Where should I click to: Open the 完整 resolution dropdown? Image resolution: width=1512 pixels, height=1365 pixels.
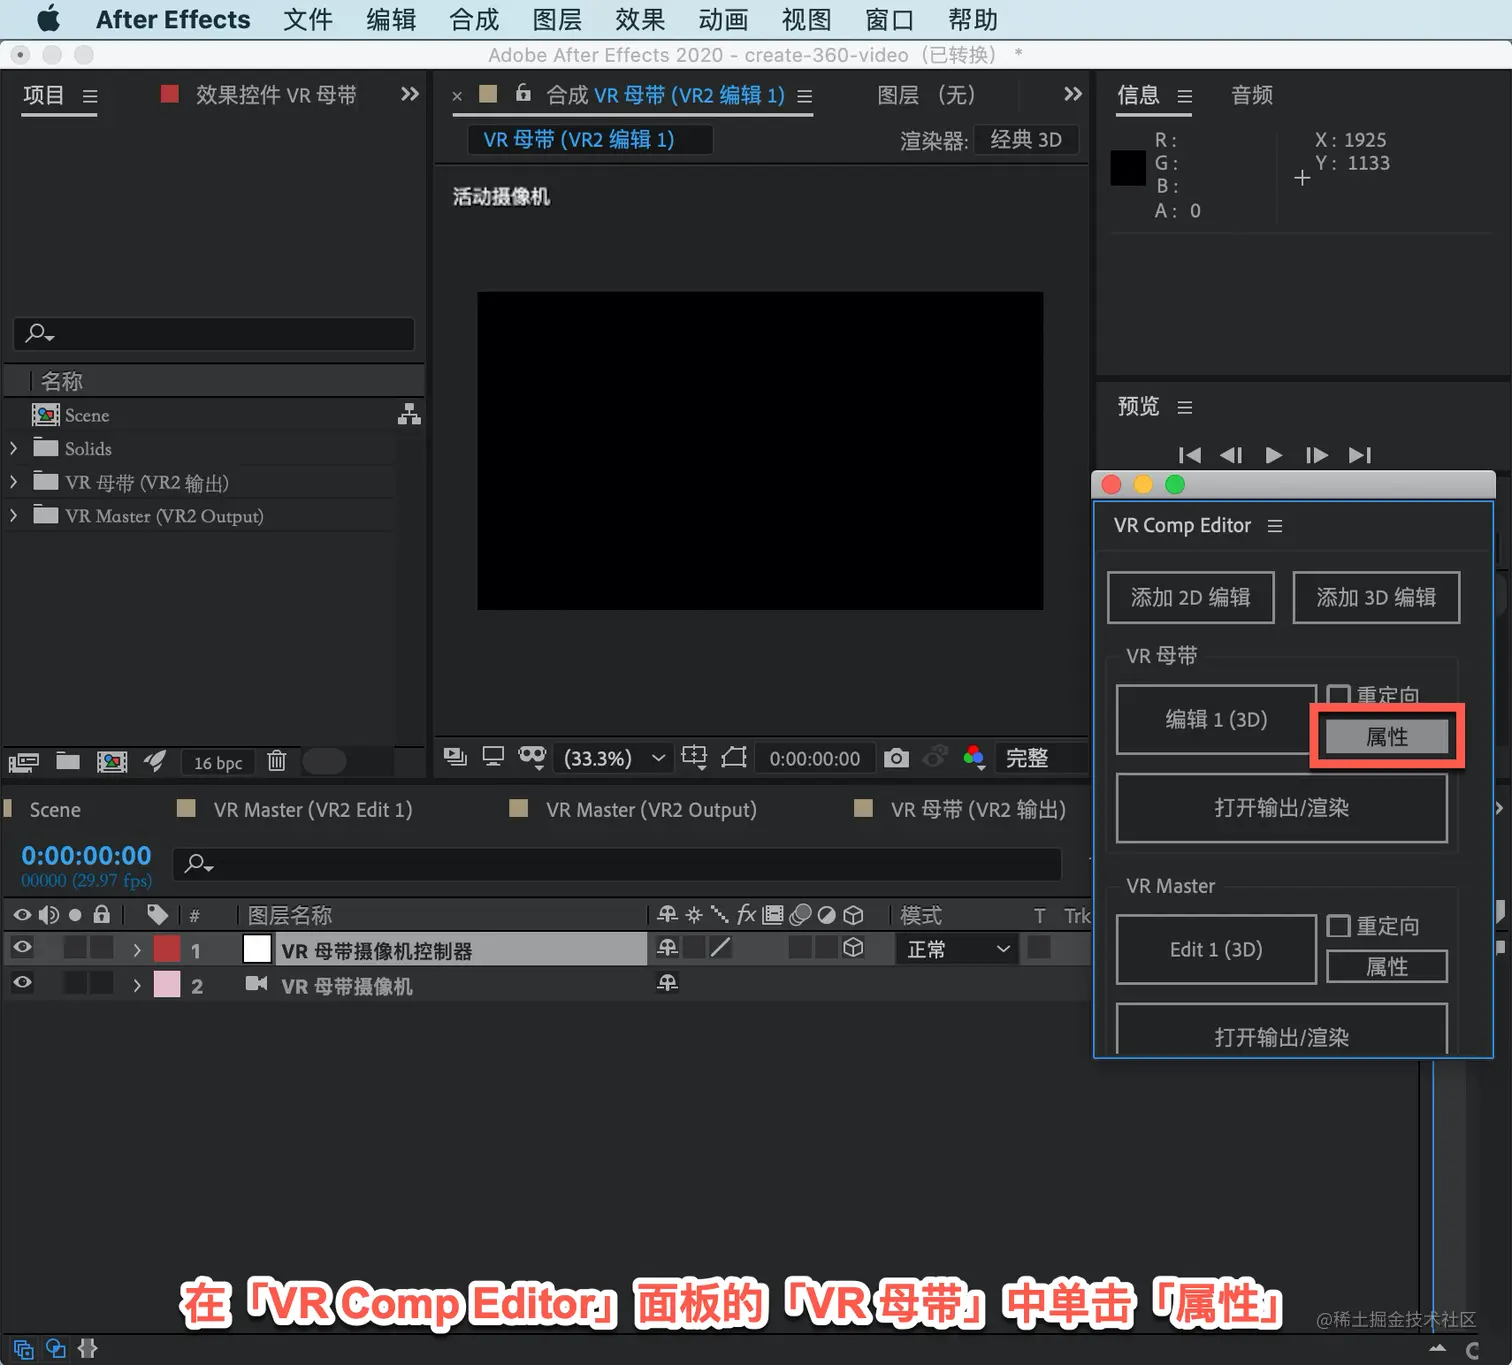1038,758
